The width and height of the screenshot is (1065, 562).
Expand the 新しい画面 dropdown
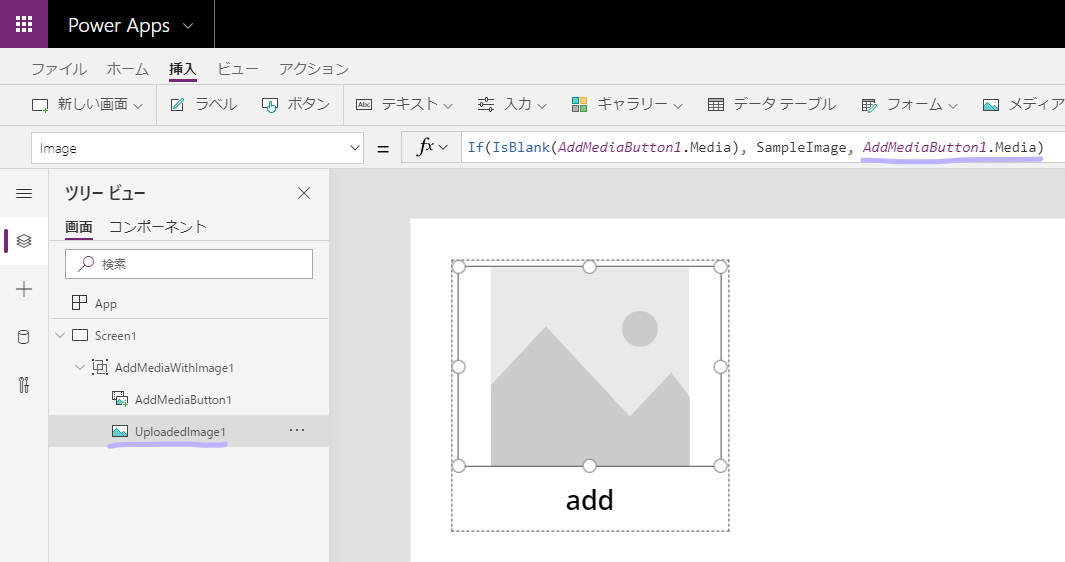tap(88, 104)
